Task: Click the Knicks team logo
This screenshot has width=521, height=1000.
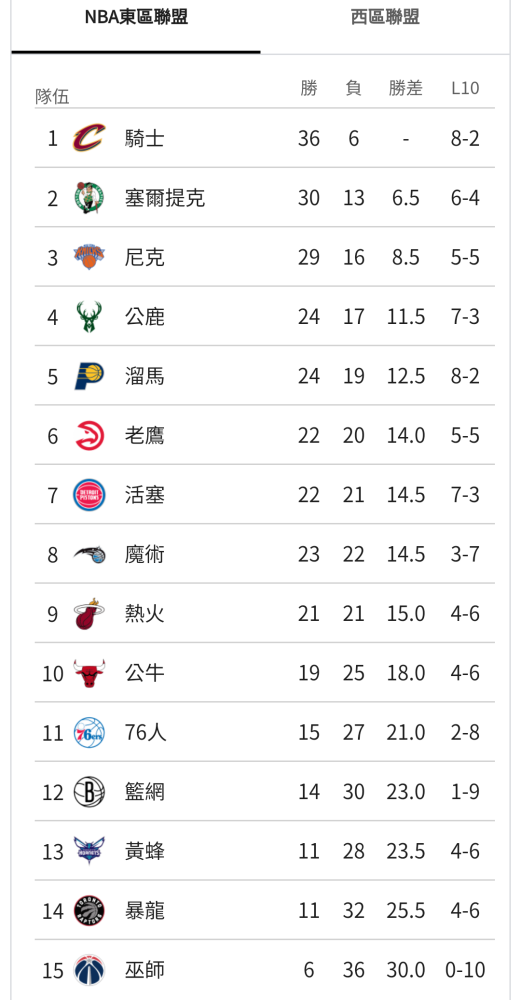Action: (x=89, y=257)
